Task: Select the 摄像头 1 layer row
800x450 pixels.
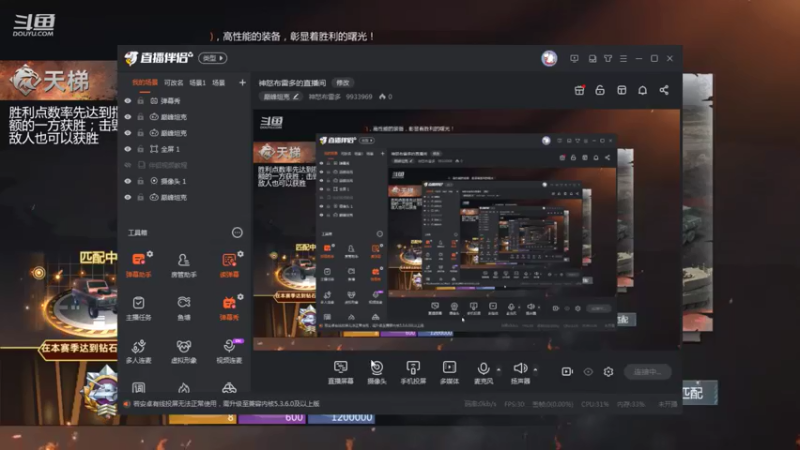Action: tap(184, 181)
